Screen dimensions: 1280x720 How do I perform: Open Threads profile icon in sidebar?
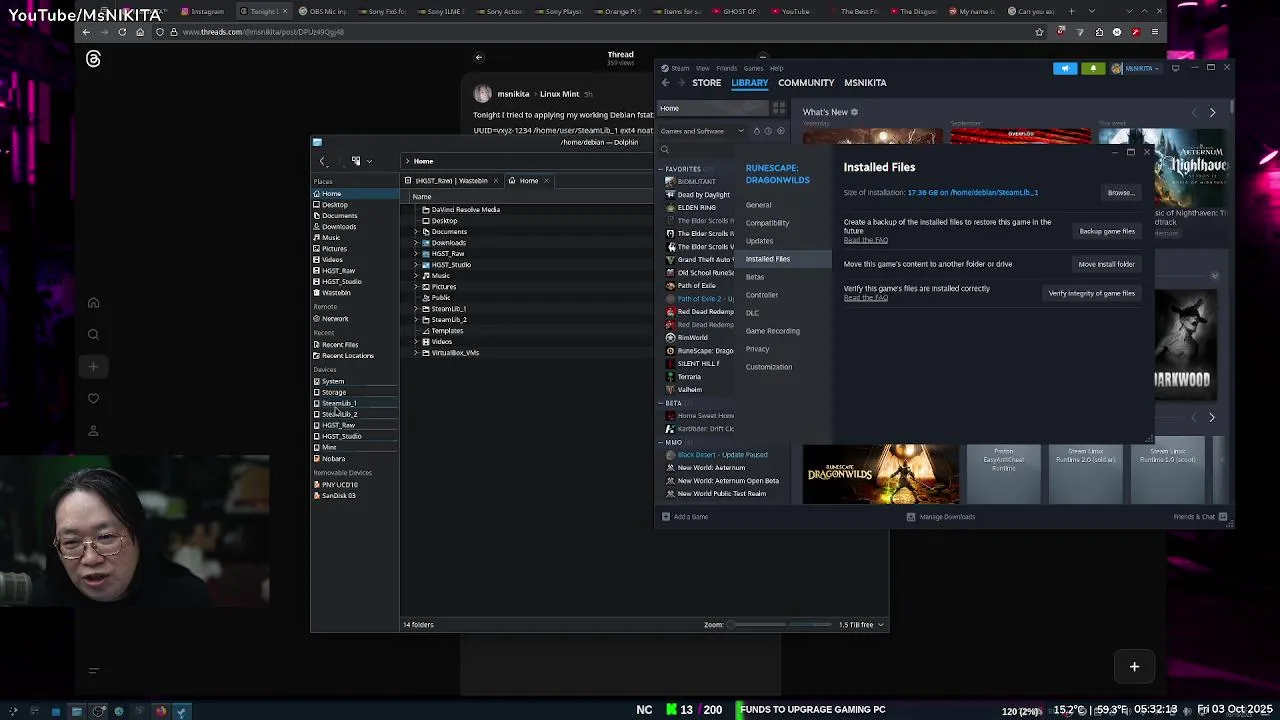point(93,431)
